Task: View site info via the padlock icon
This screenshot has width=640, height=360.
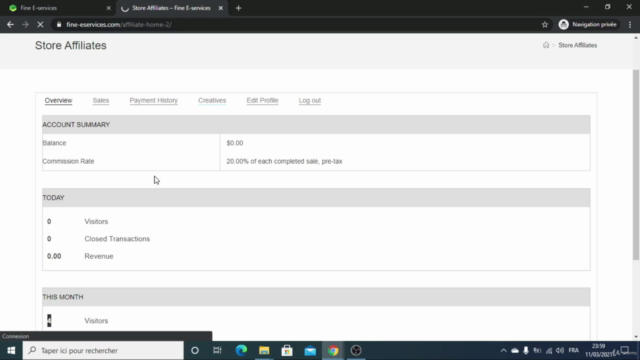Action: tap(59, 24)
